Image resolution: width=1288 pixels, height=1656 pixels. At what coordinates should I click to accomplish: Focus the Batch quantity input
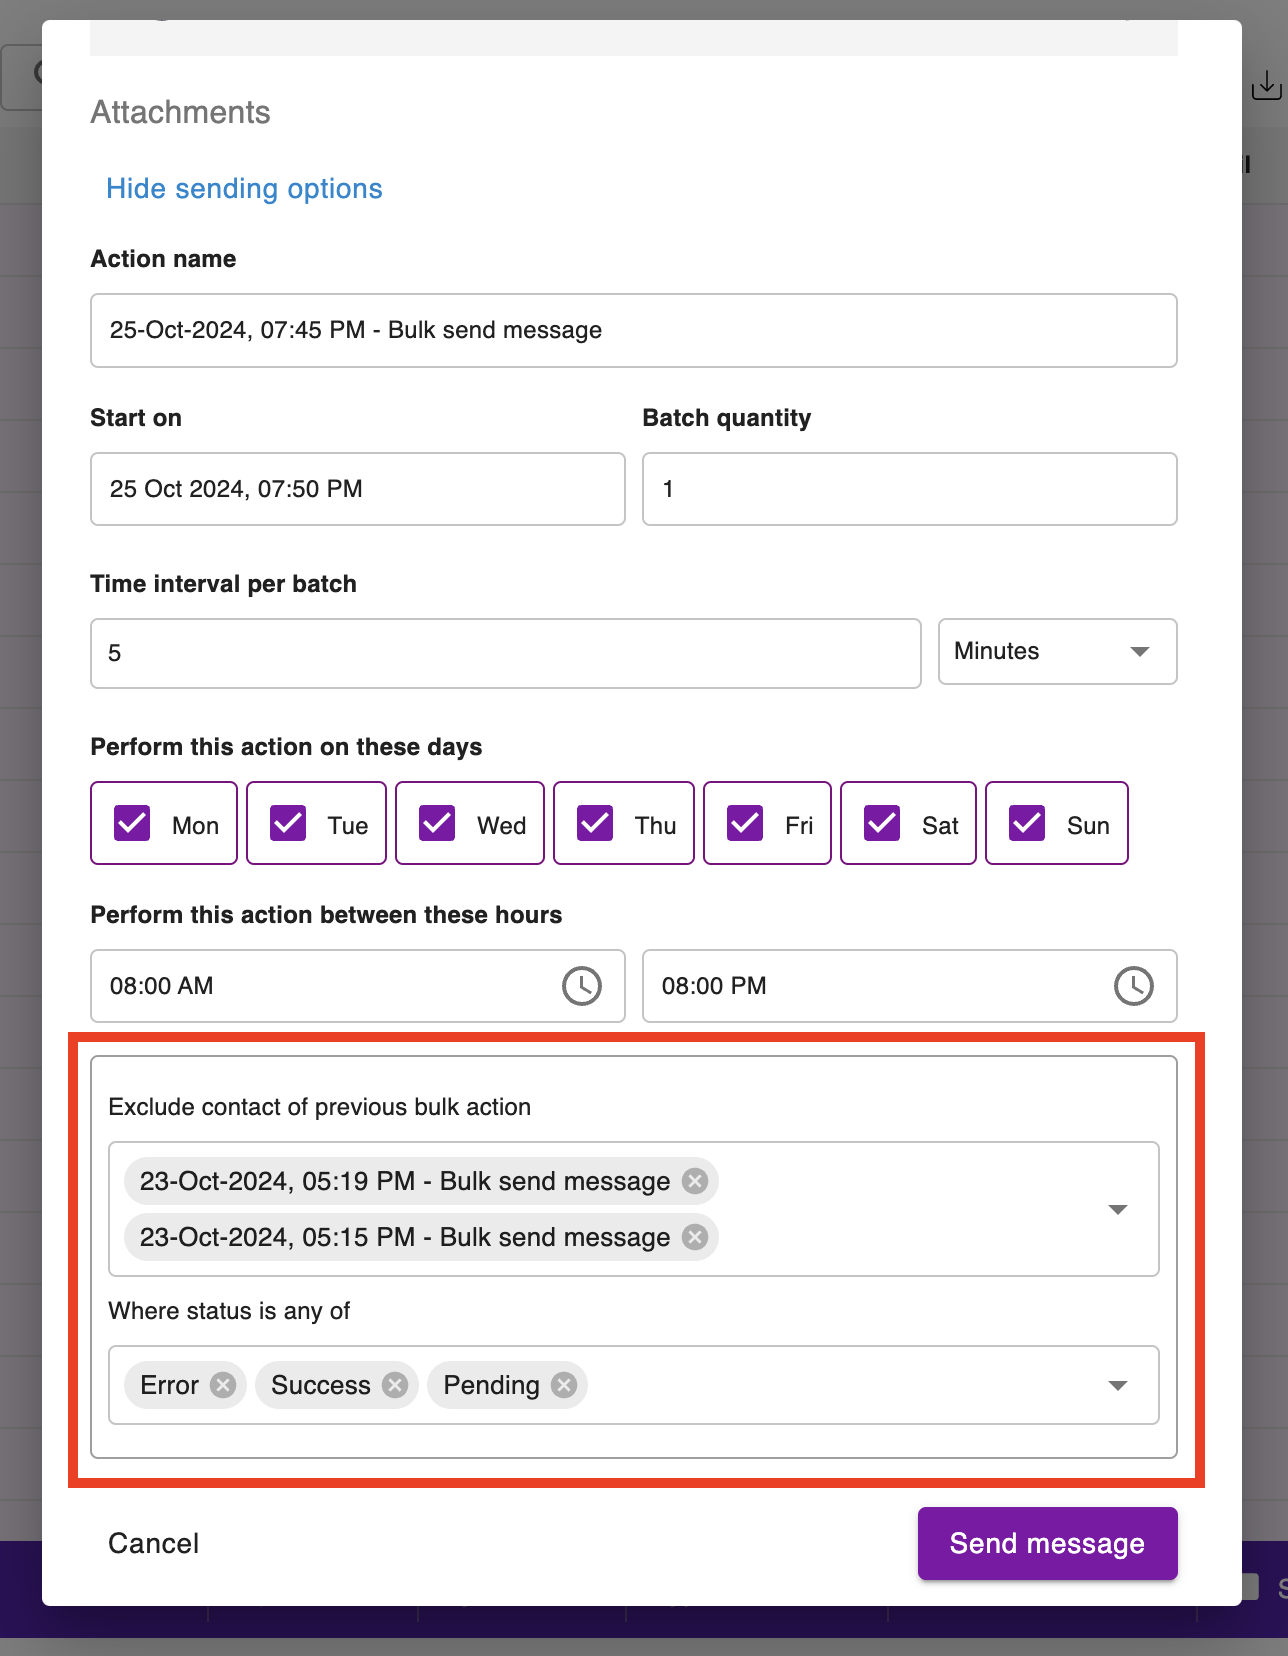909,489
